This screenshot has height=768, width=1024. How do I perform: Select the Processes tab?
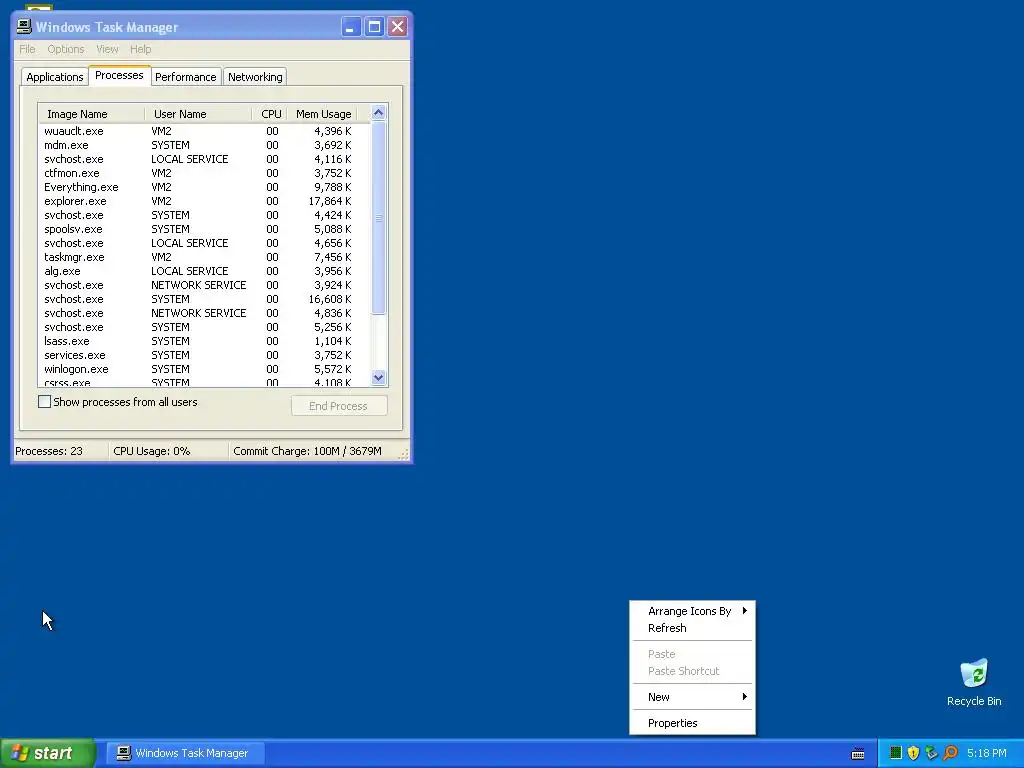pos(119,76)
